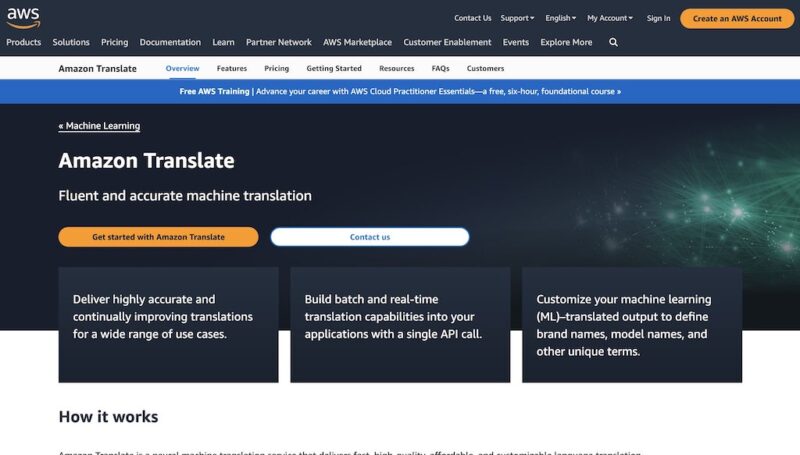
Task: Expand the My Account dropdown
Action: point(610,18)
